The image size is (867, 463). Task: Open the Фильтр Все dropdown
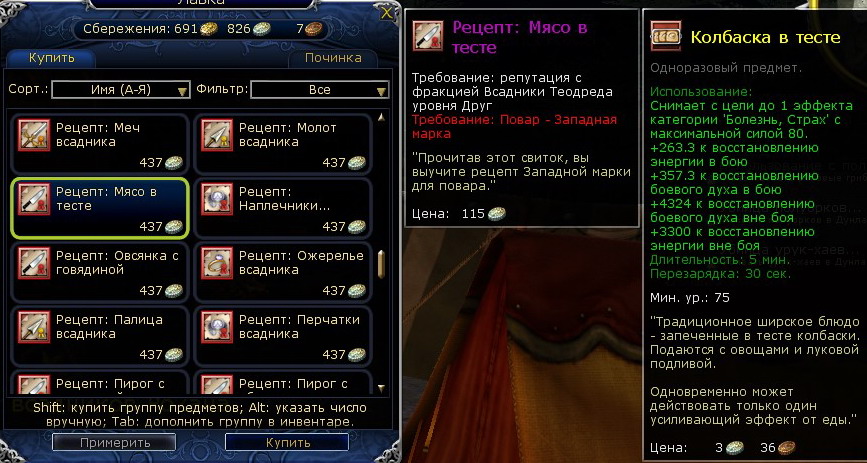click(320, 90)
